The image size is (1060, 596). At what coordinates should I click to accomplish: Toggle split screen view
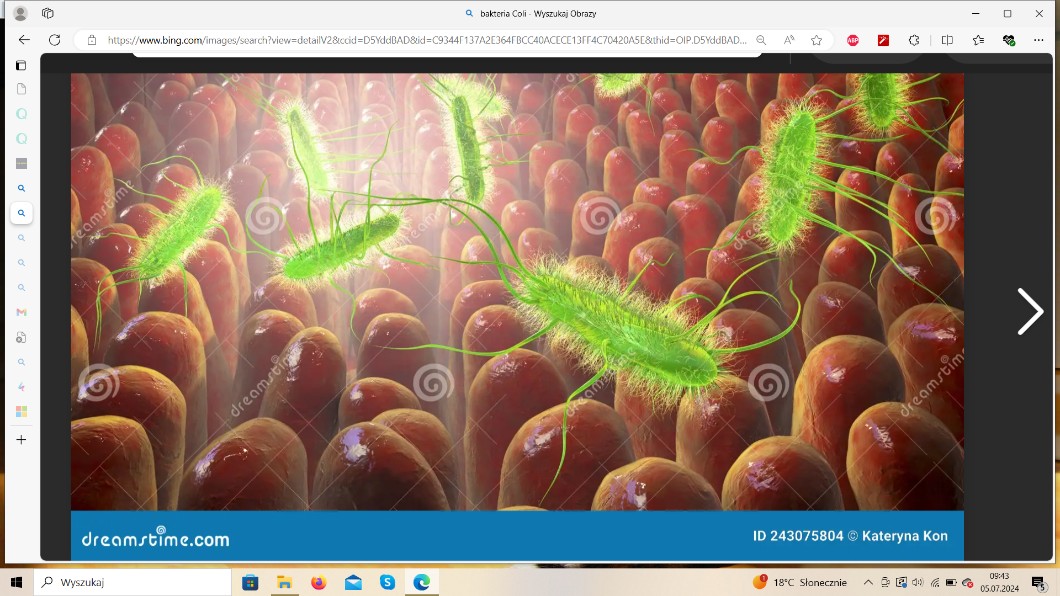pyautogui.click(x=947, y=40)
